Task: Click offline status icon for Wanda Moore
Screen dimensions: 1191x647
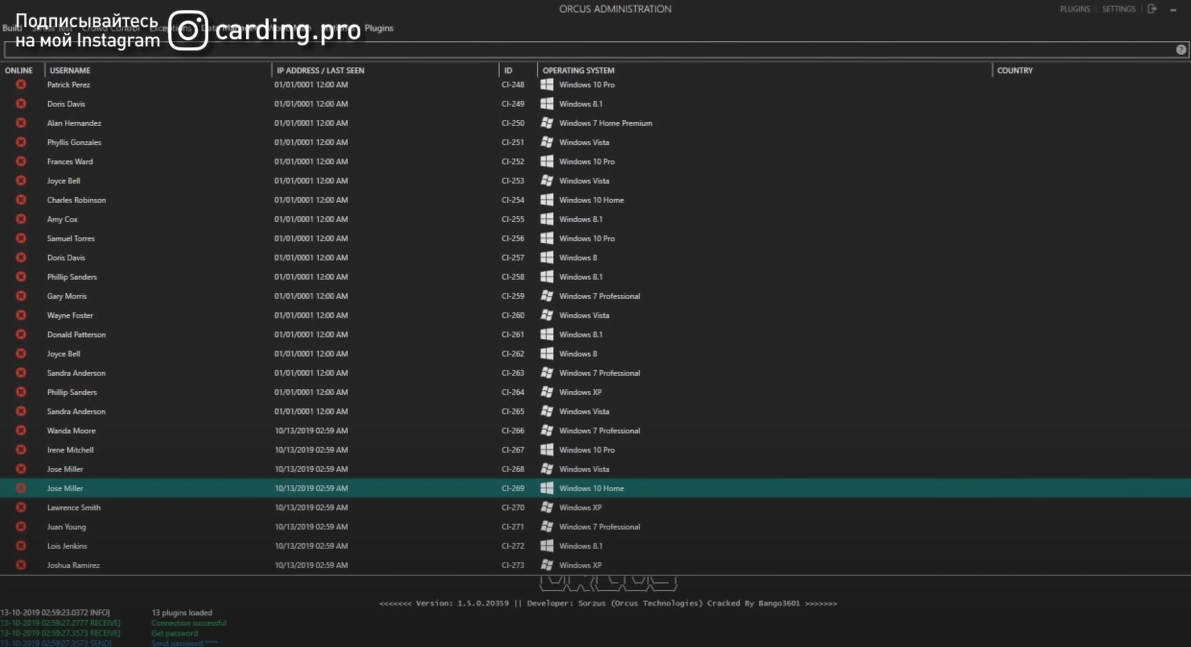Action: click(x=21, y=431)
